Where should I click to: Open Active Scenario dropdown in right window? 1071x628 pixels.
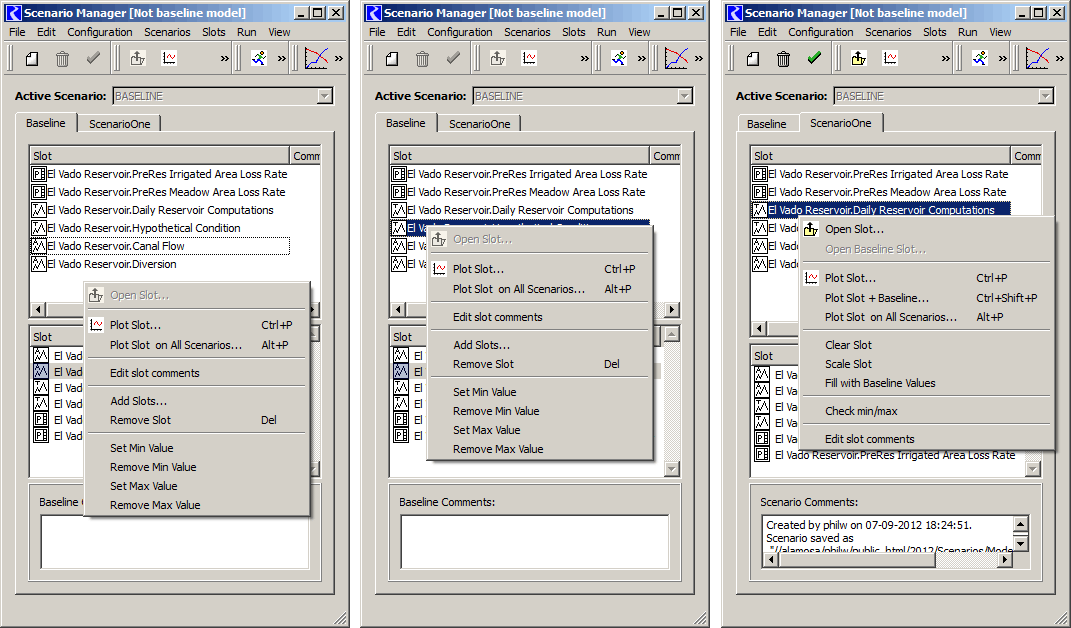[x=1046, y=96]
